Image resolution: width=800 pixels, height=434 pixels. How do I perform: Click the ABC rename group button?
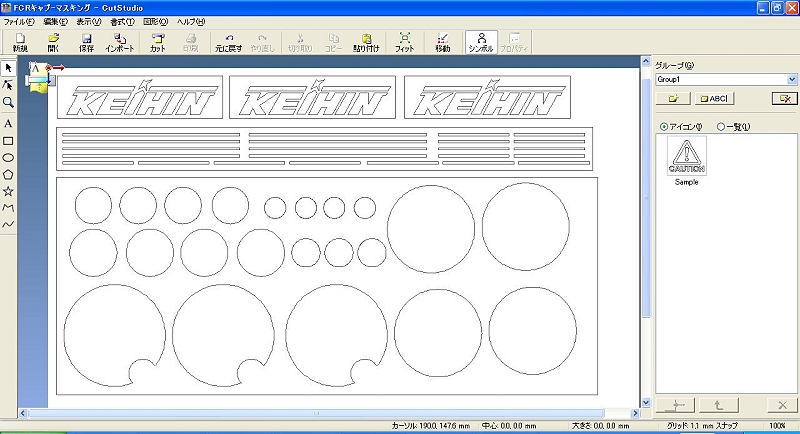pyautogui.click(x=714, y=98)
